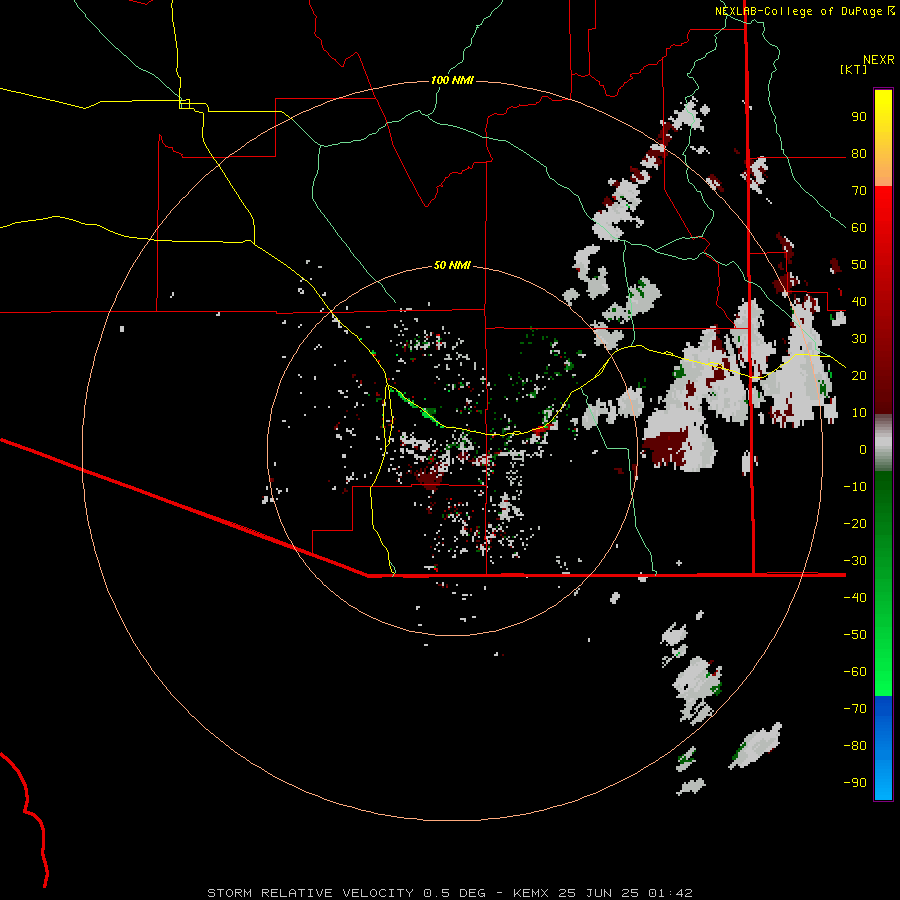This screenshot has height=900, width=900.
Task: Click the 80 value on the velocity scale
Action: click(859, 153)
